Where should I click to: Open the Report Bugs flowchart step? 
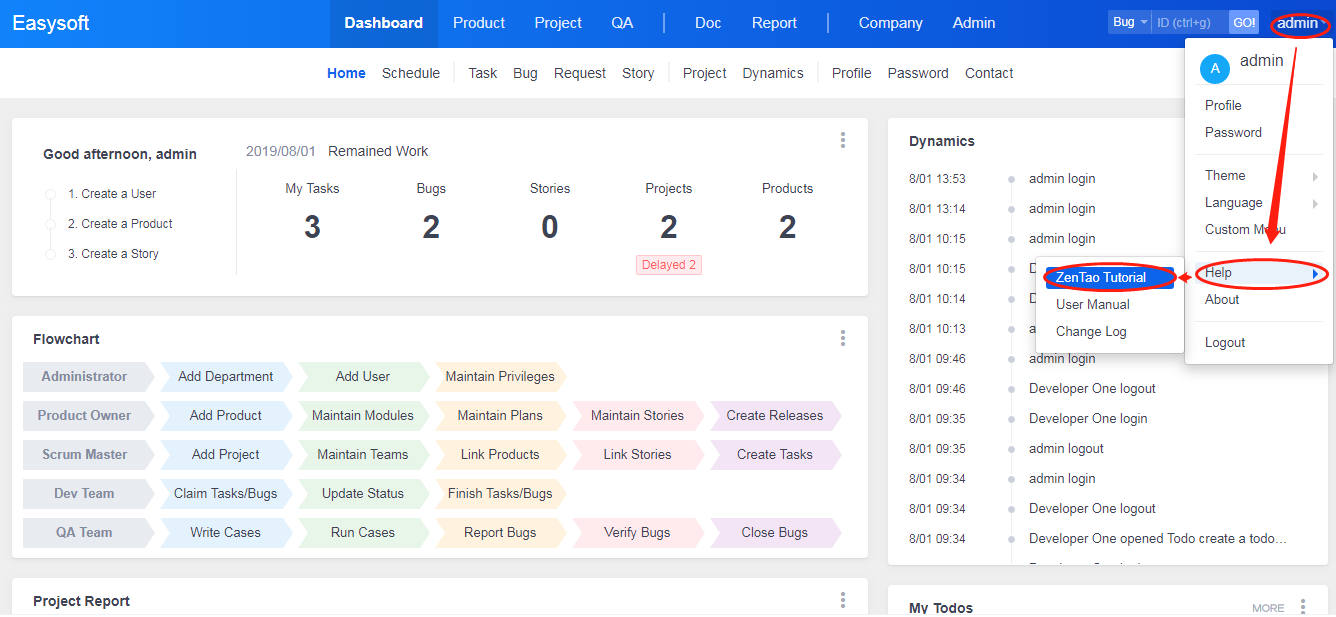[500, 533]
